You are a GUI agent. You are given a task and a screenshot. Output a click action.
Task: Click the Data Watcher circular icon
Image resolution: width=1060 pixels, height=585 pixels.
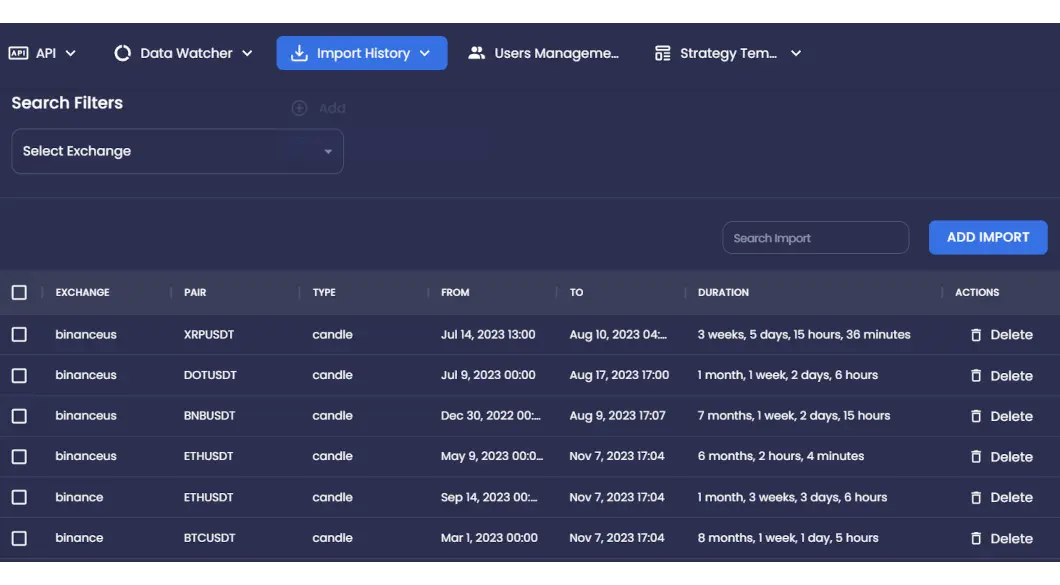point(123,53)
